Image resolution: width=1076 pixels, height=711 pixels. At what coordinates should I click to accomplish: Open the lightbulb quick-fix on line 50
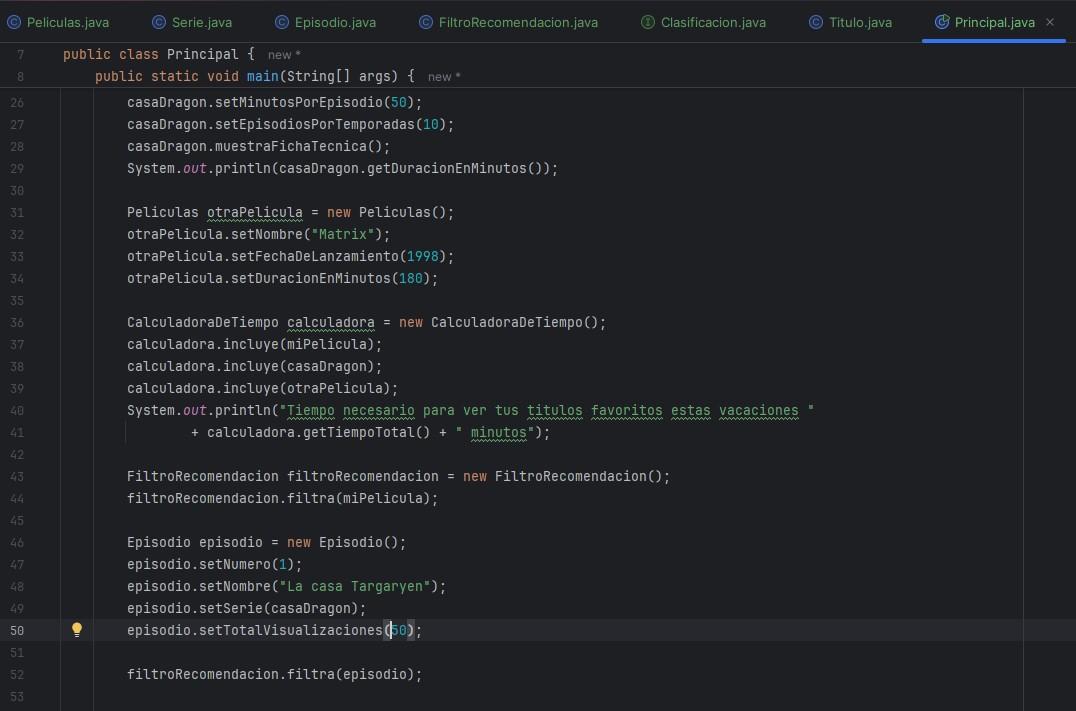[77, 629]
